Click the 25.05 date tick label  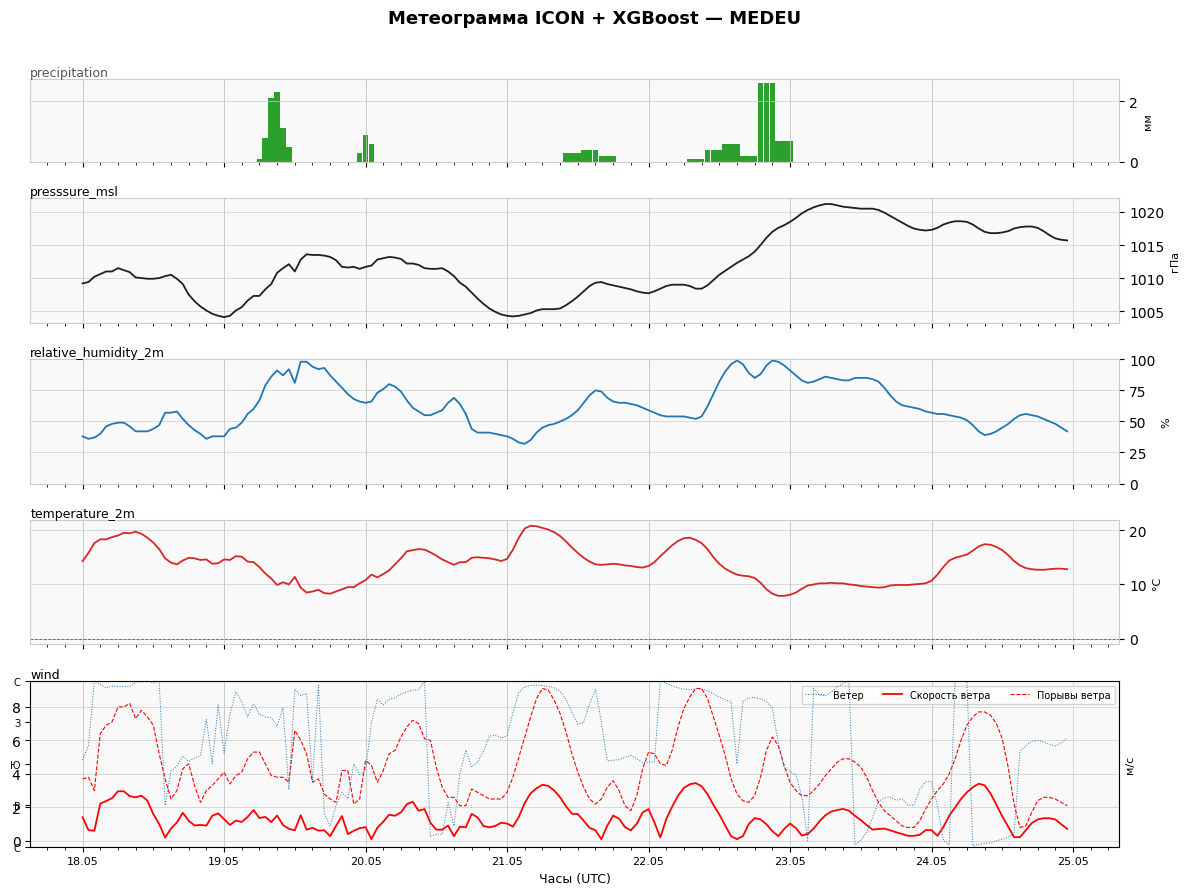click(1073, 862)
